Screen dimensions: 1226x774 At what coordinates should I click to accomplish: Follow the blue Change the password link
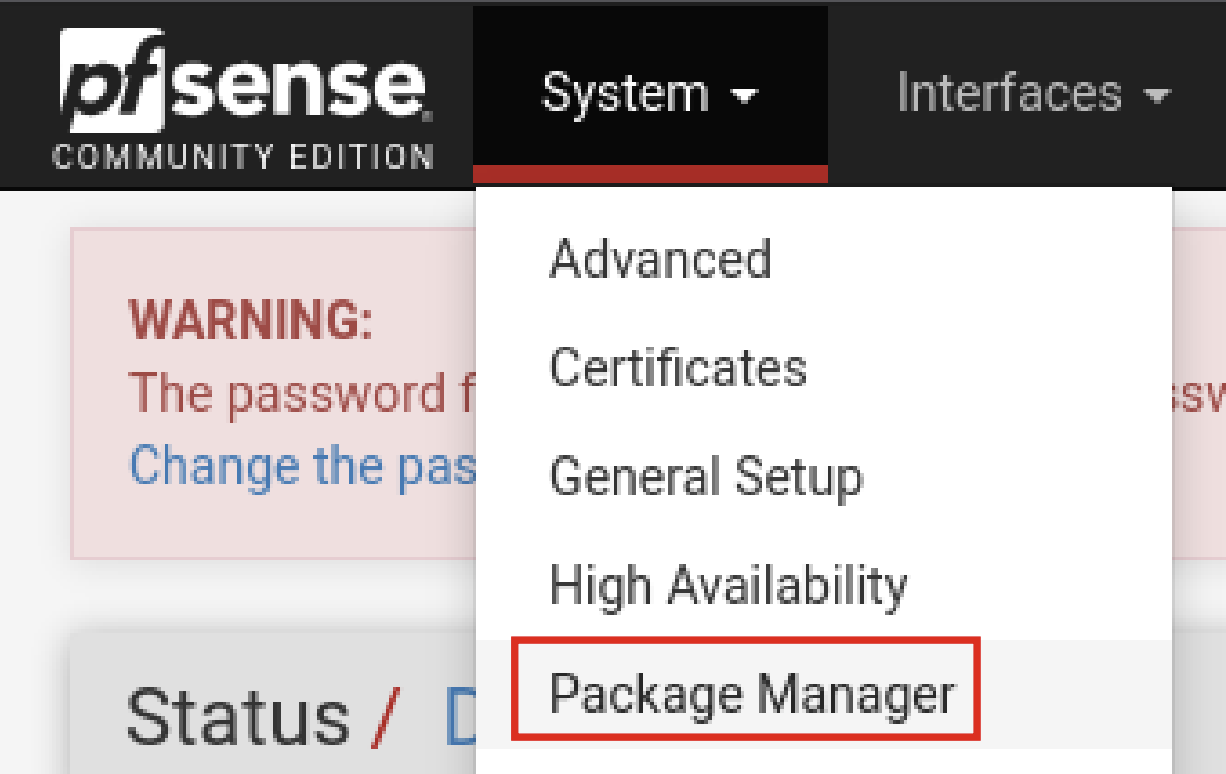(x=302, y=466)
